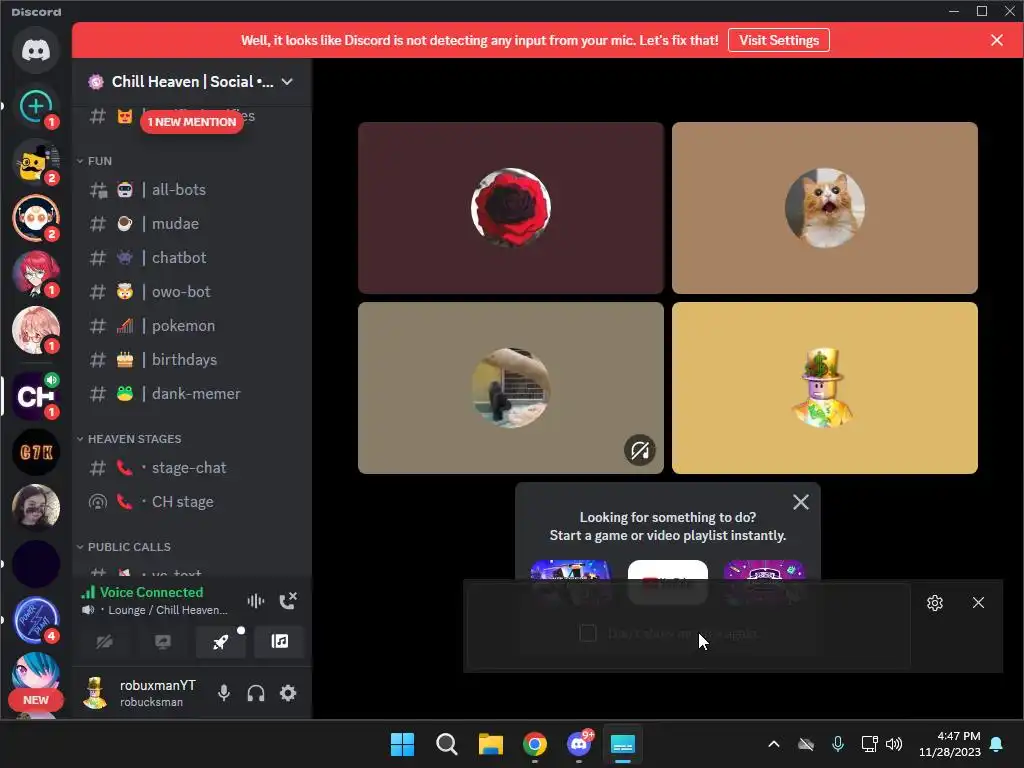Select the red rose participant tile
Viewport: 1024px width, 768px height.
511,208
